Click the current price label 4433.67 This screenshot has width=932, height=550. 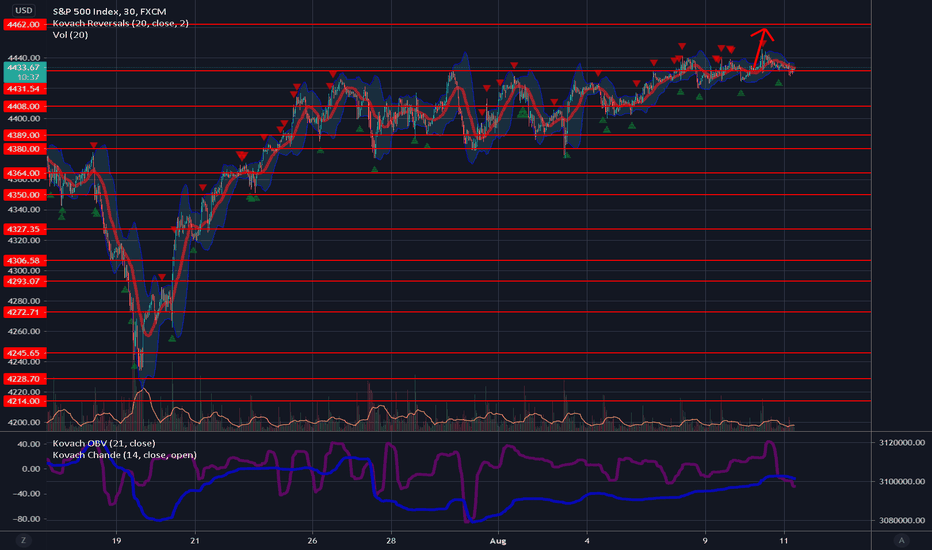click(24, 72)
